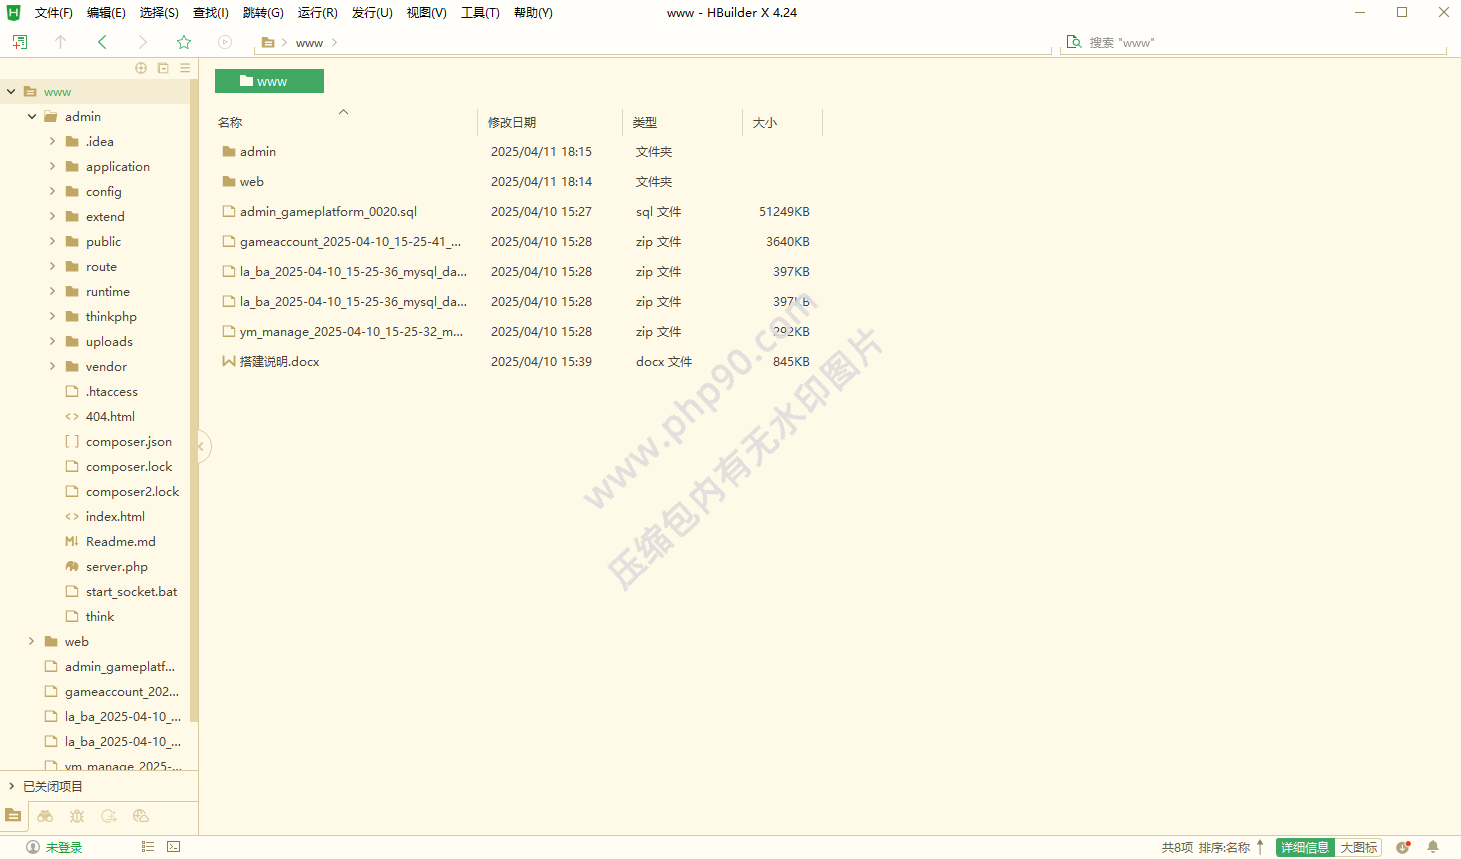Viewport: 1461px width, 859px height.
Task: Open the sync/export panel icon
Action: point(109,816)
